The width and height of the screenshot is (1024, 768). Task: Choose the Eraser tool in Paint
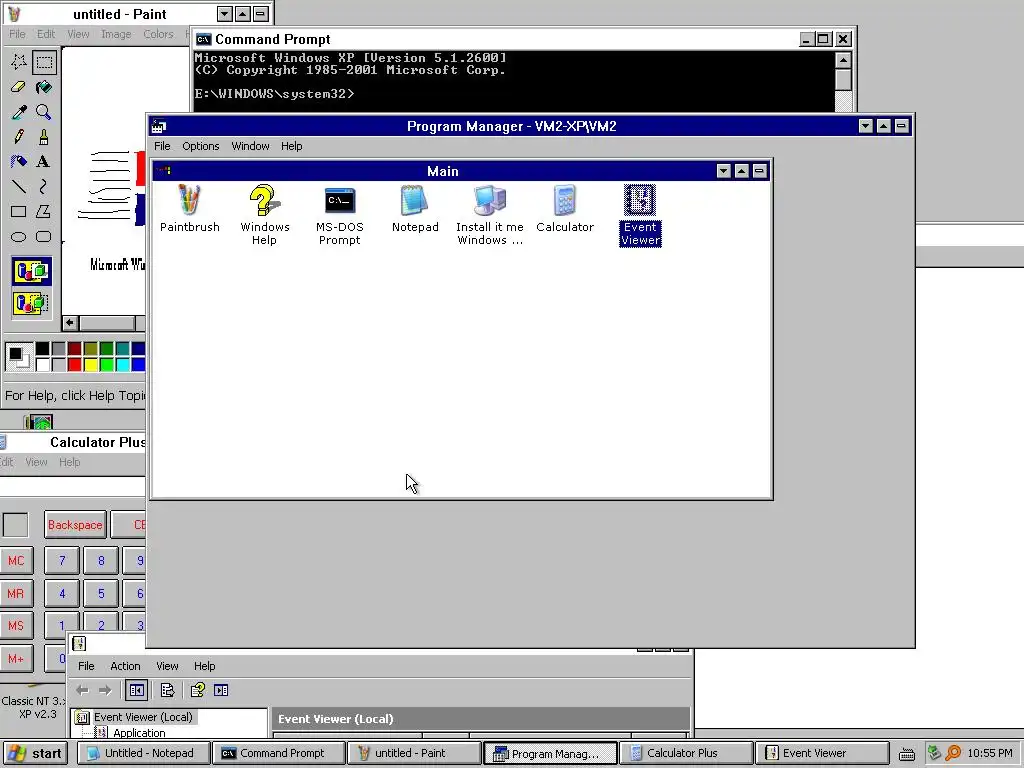pyautogui.click(x=19, y=87)
